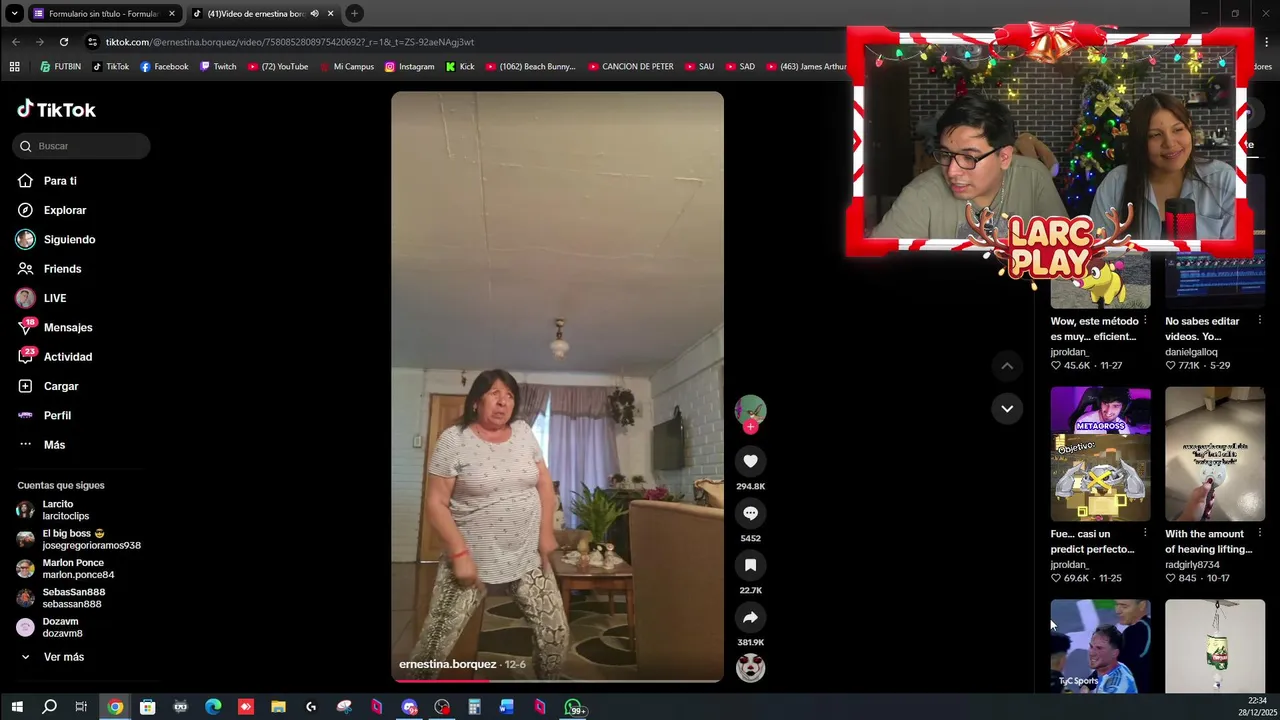The image size is (1280, 720).
Task: Open ernestina.borquez profile from video caption
Action: (x=447, y=664)
